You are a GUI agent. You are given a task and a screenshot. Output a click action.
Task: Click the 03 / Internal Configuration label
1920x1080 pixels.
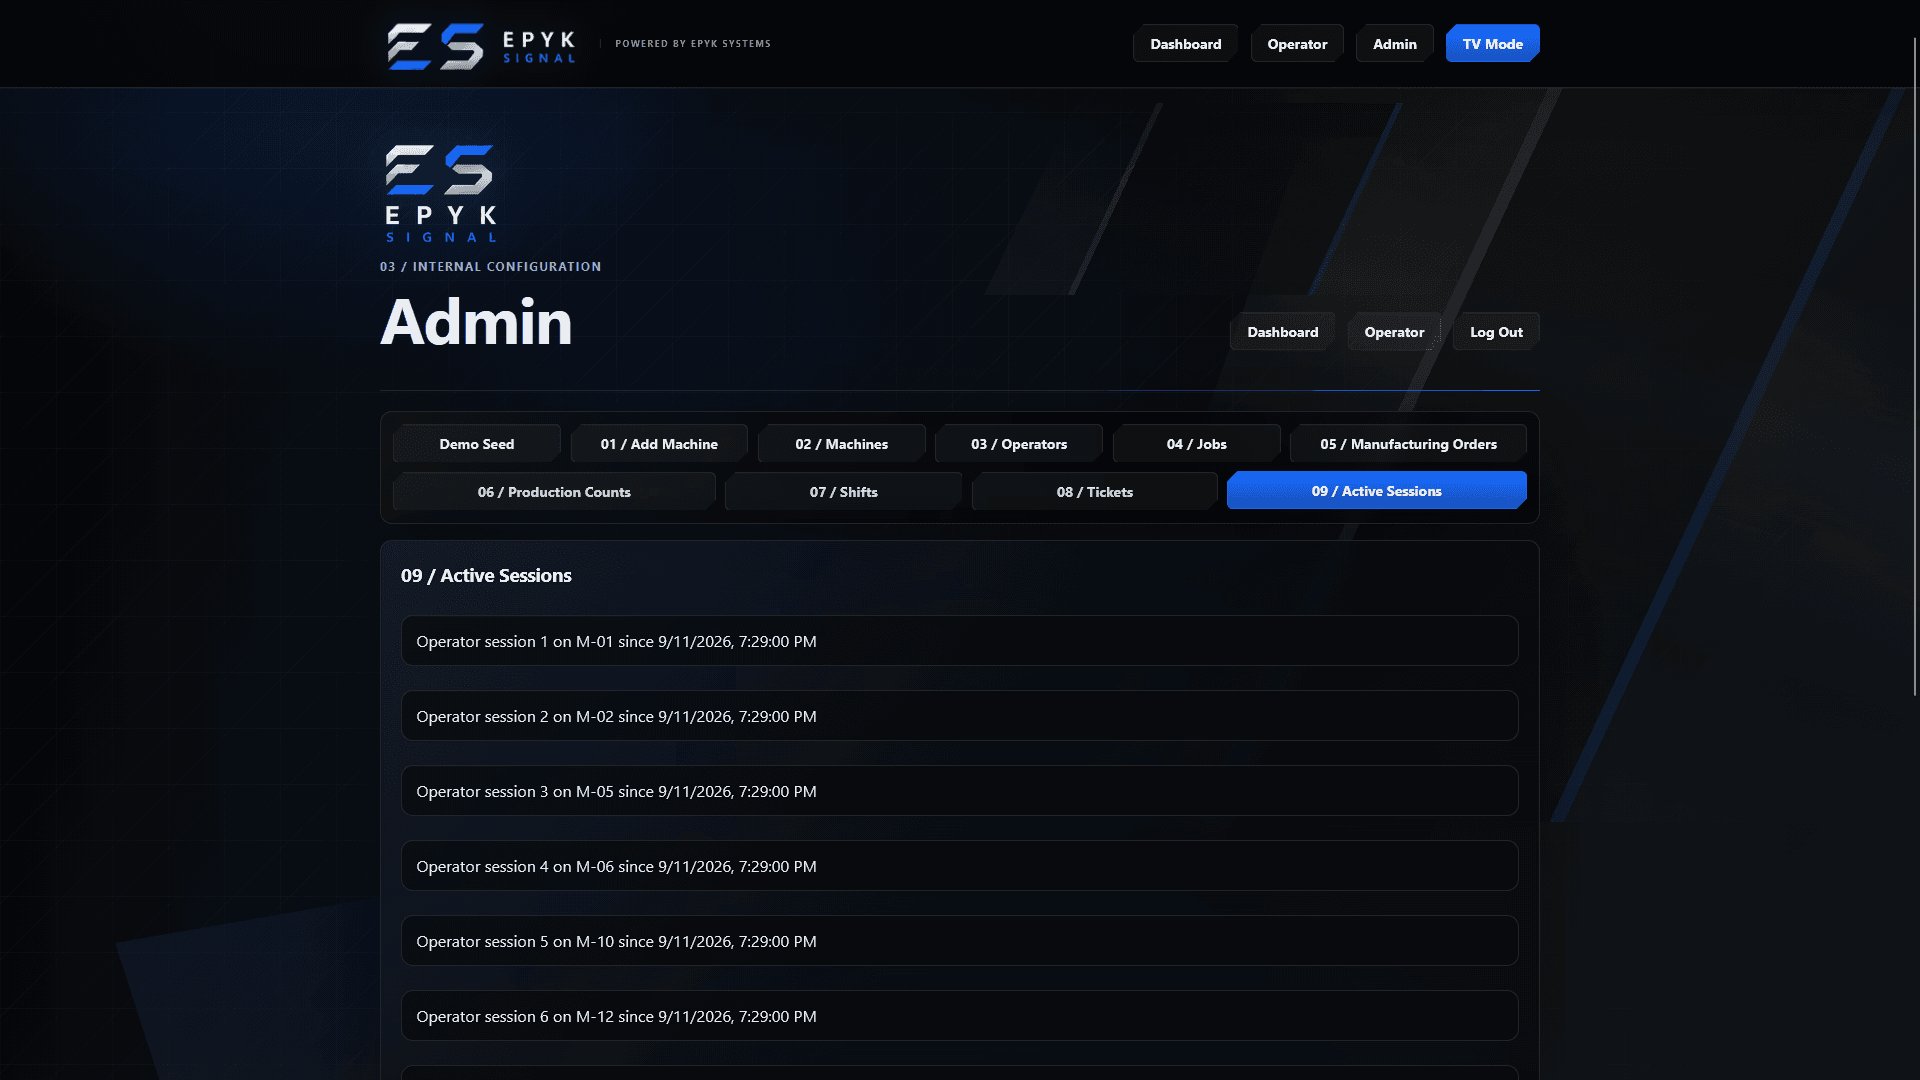[x=490, y=267]
